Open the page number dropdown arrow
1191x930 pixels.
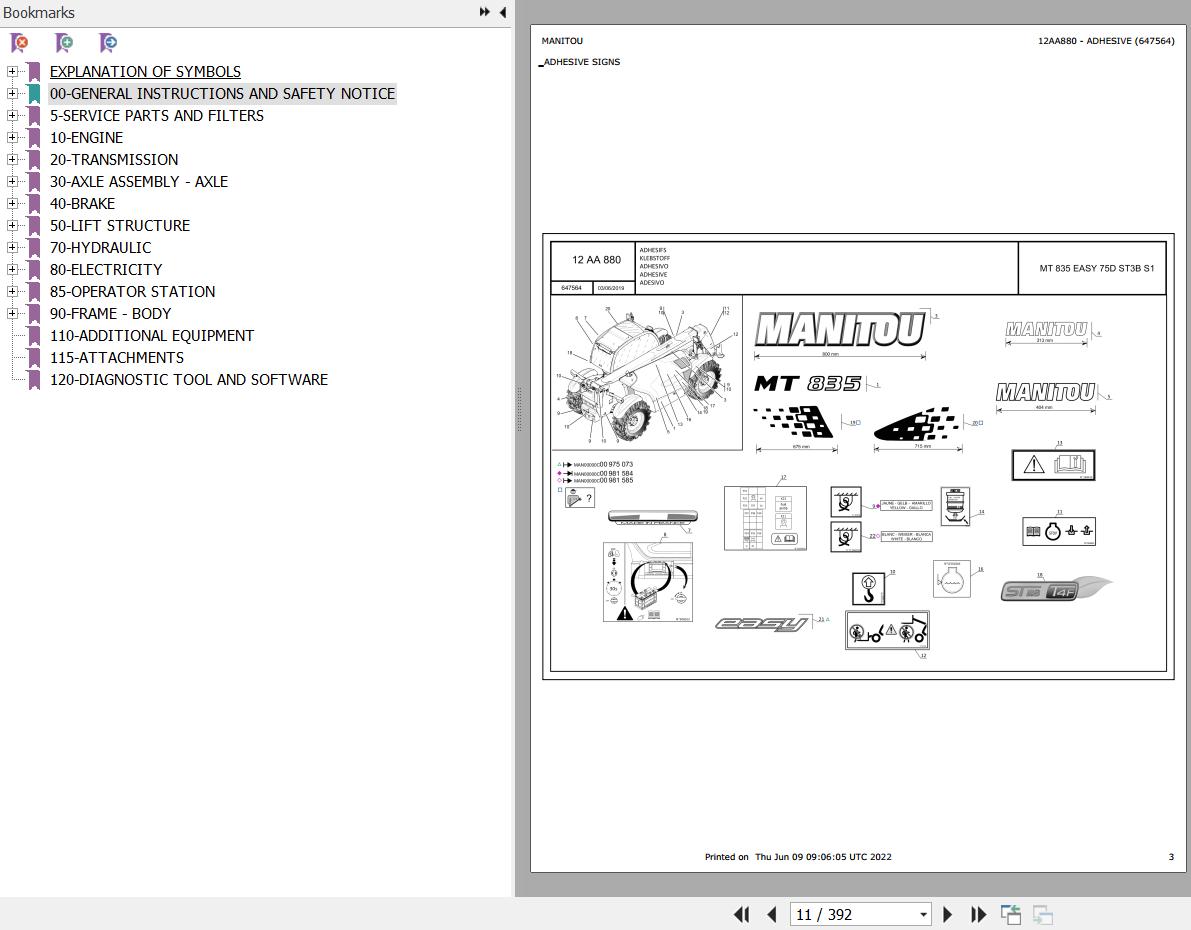point(924,915)
